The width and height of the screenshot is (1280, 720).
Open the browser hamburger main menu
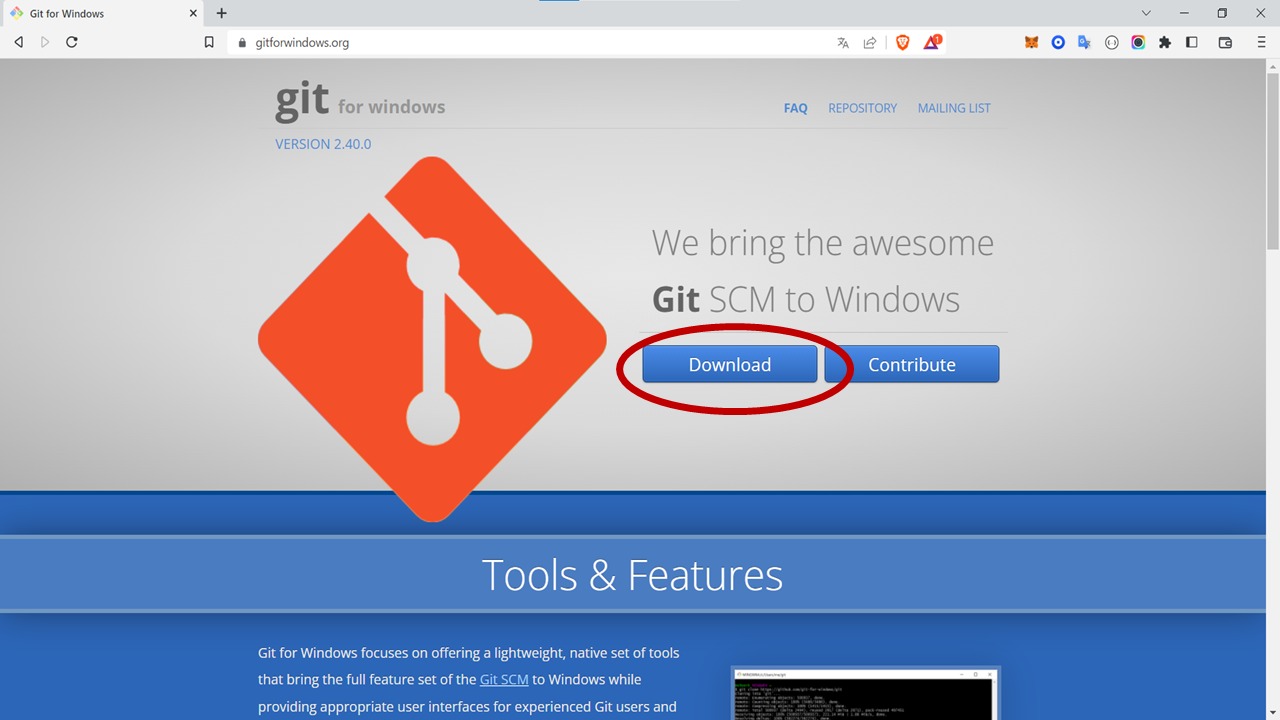[1260, 42]
